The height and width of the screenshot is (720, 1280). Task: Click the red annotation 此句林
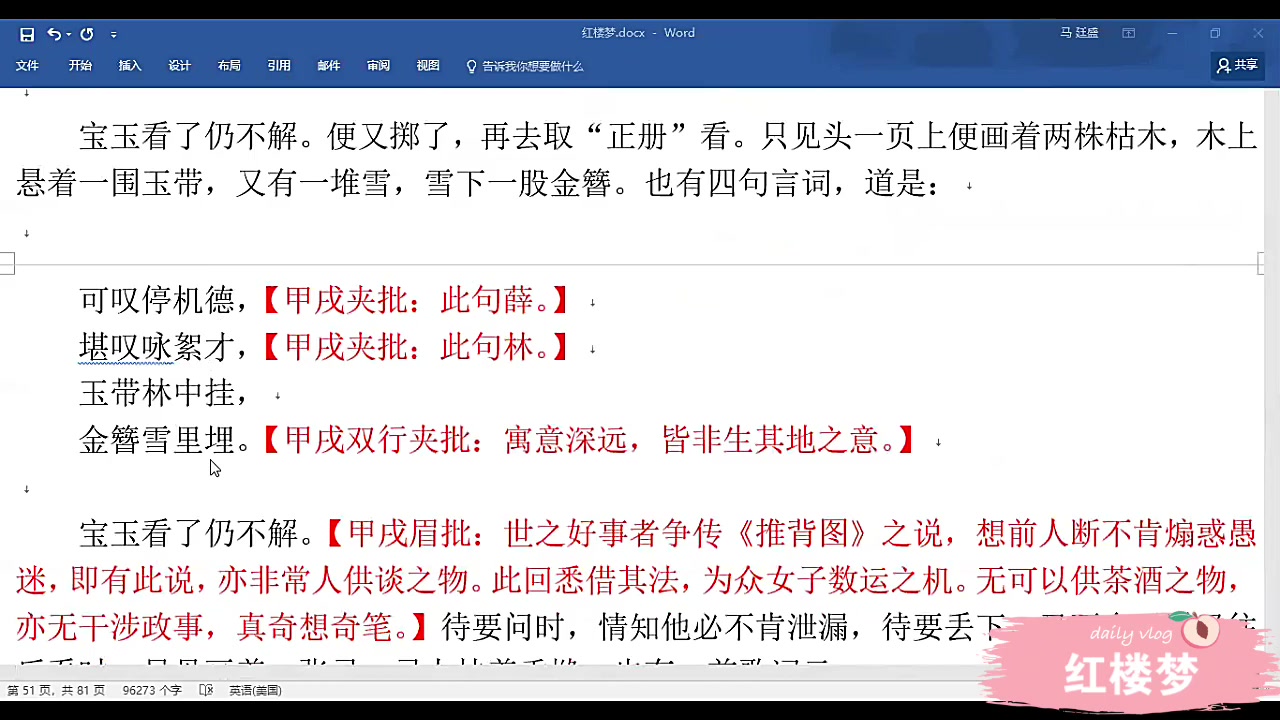coord(486,347)
